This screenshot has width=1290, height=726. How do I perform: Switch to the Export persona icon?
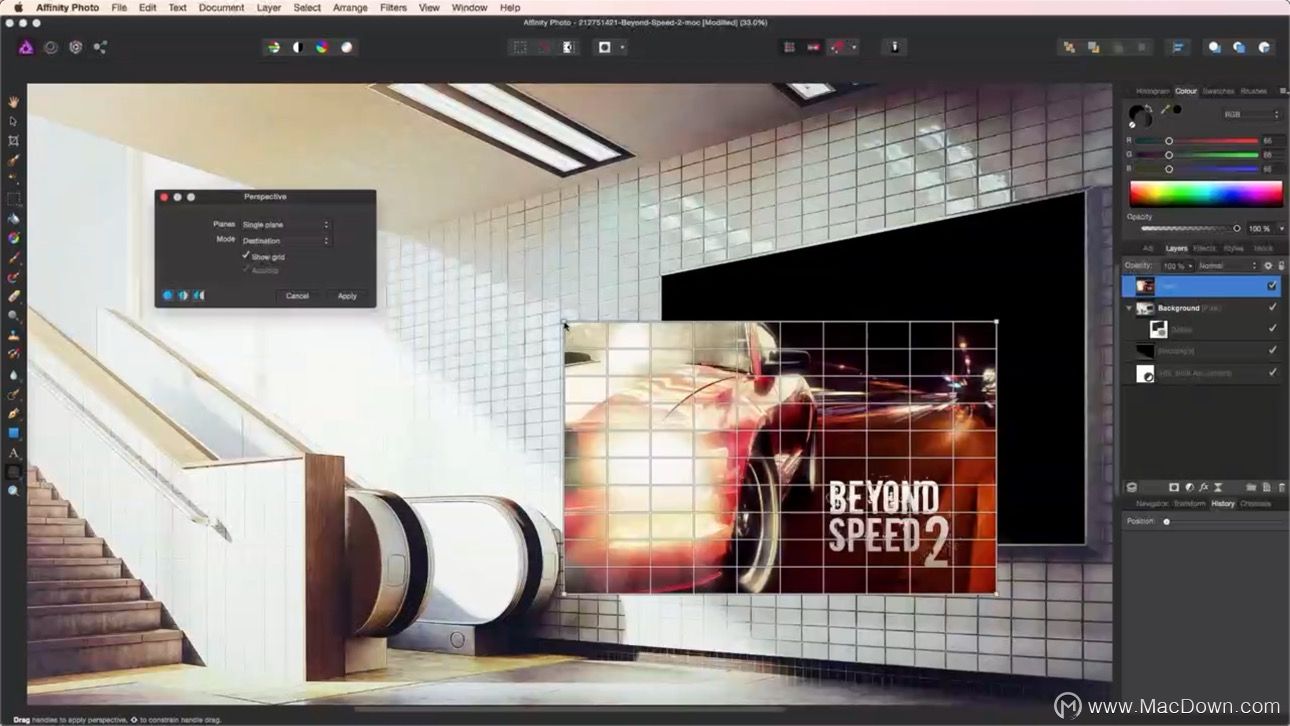100,46
